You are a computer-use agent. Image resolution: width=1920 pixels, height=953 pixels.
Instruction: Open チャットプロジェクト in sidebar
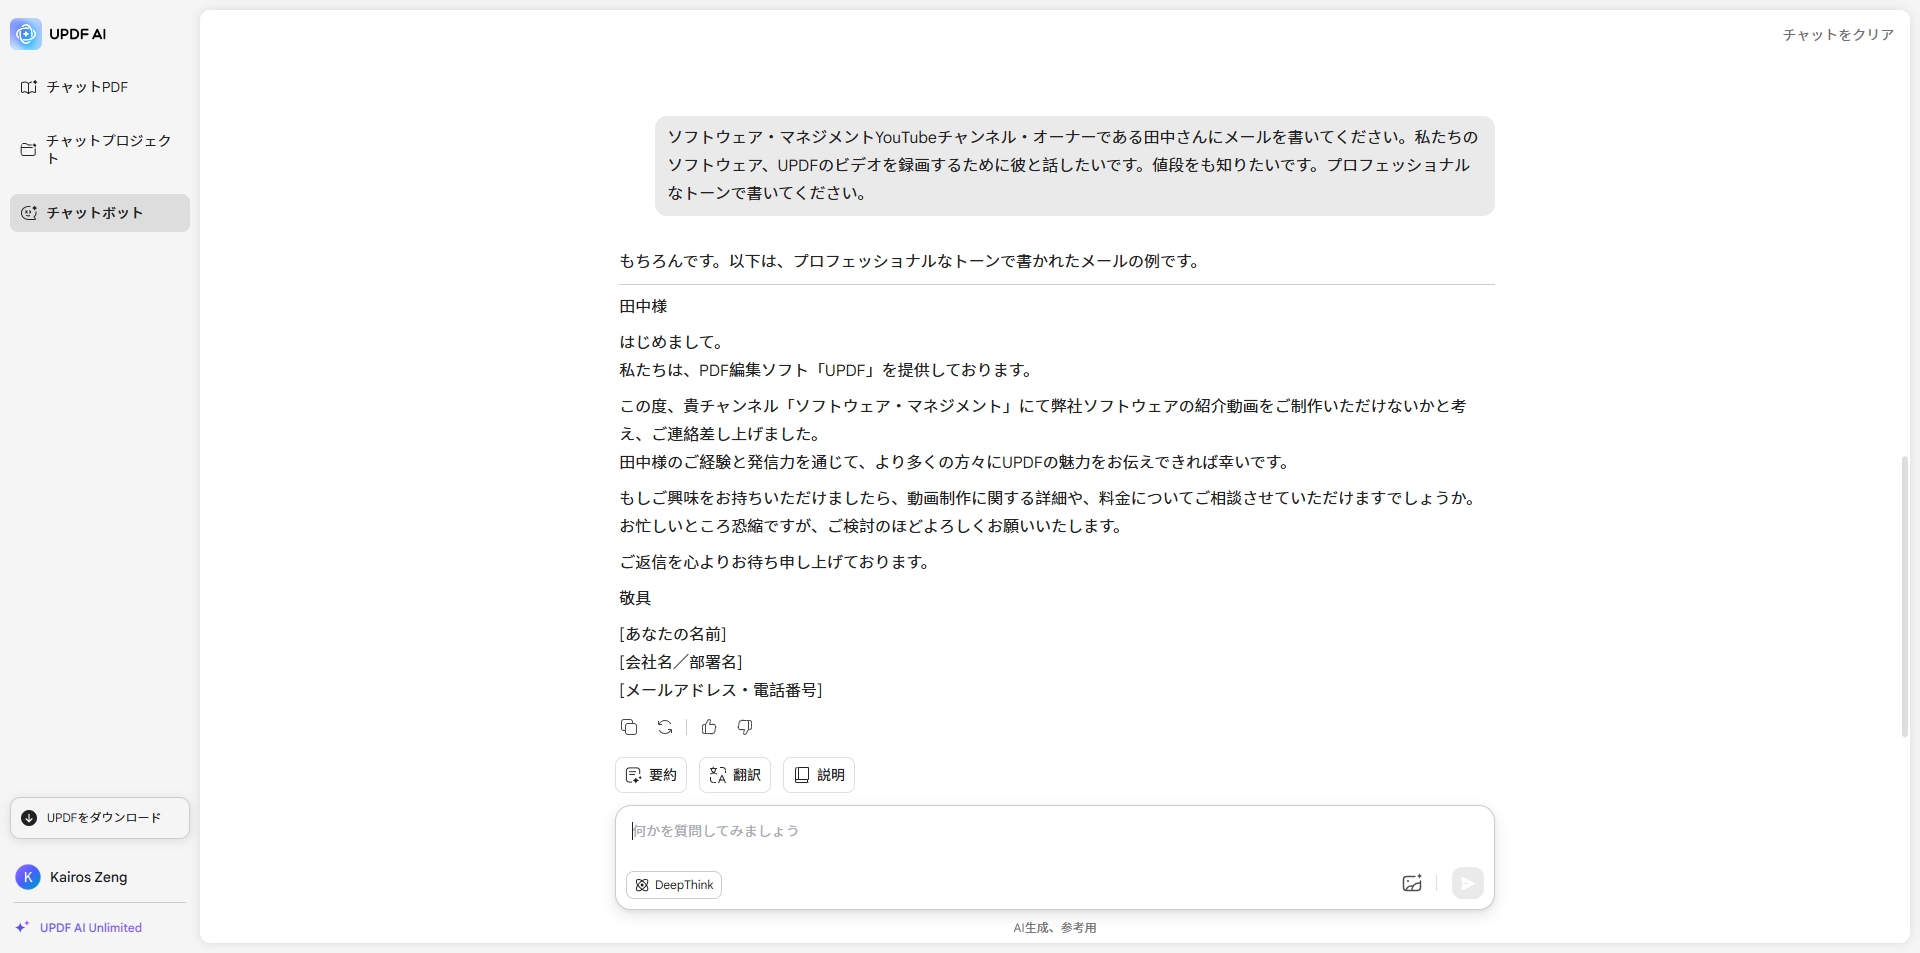pyautogui.click(x=100, y=149)
